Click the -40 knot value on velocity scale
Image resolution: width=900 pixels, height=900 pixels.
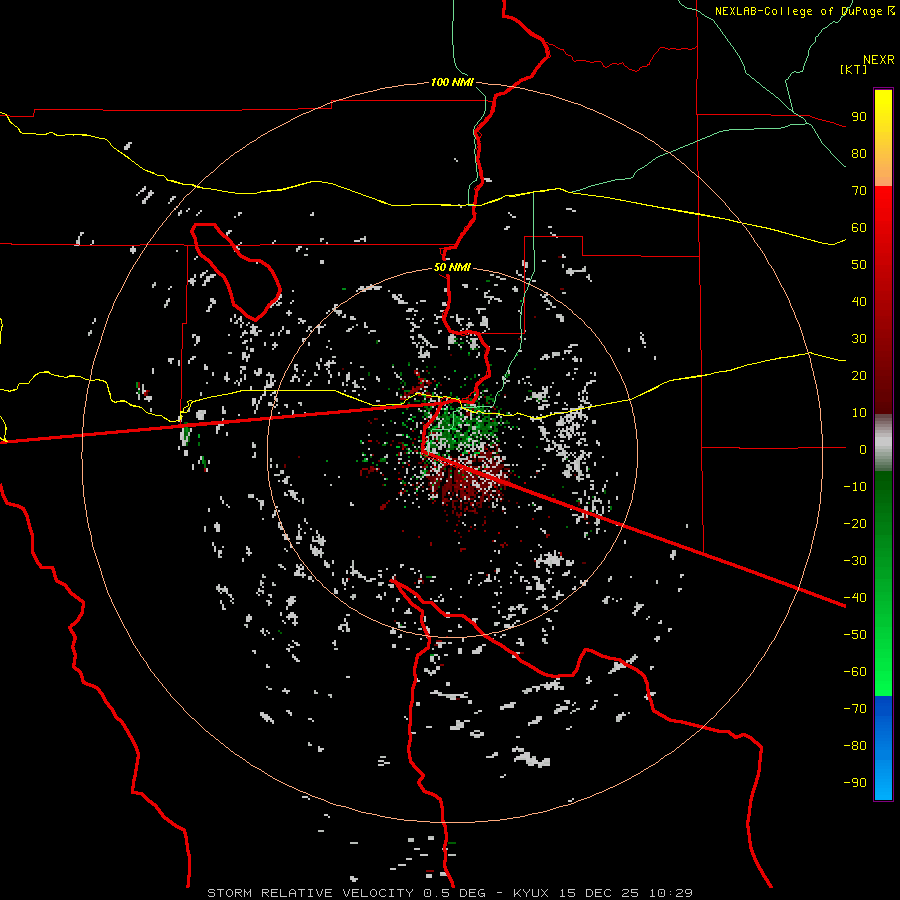click(855, 598)
